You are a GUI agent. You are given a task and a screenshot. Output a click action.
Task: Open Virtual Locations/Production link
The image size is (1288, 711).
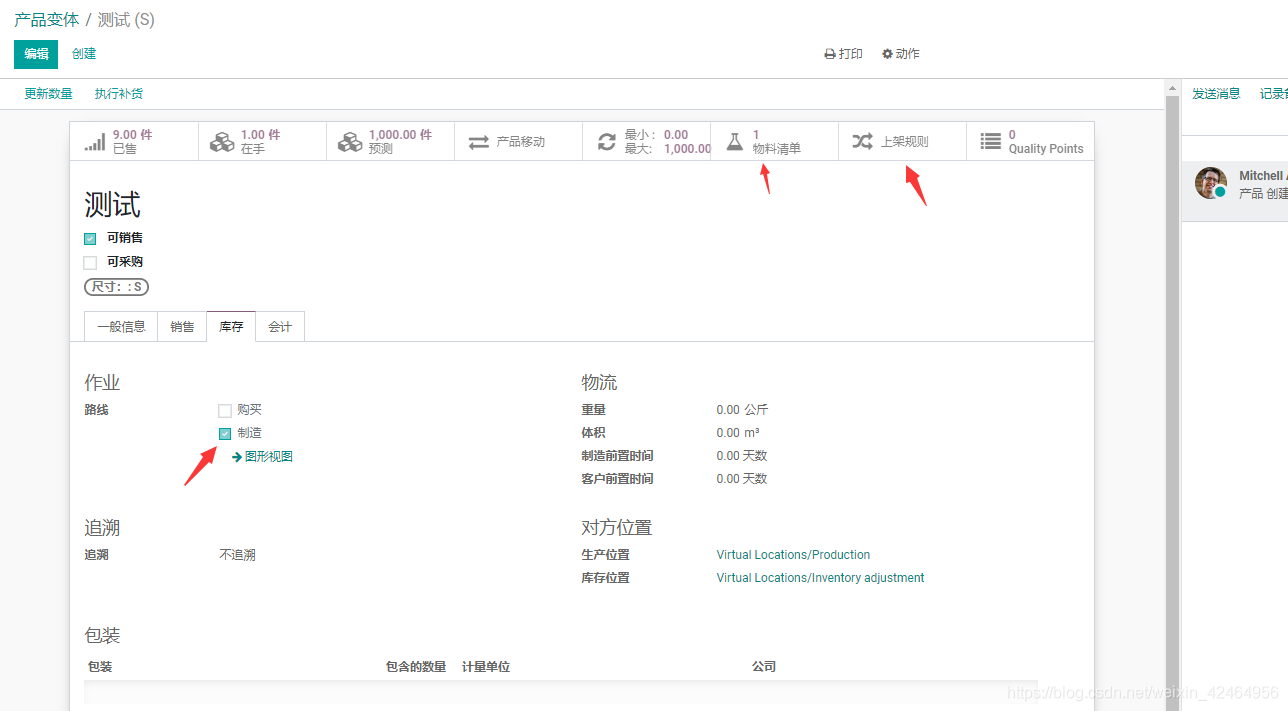[x=793, y=555]
